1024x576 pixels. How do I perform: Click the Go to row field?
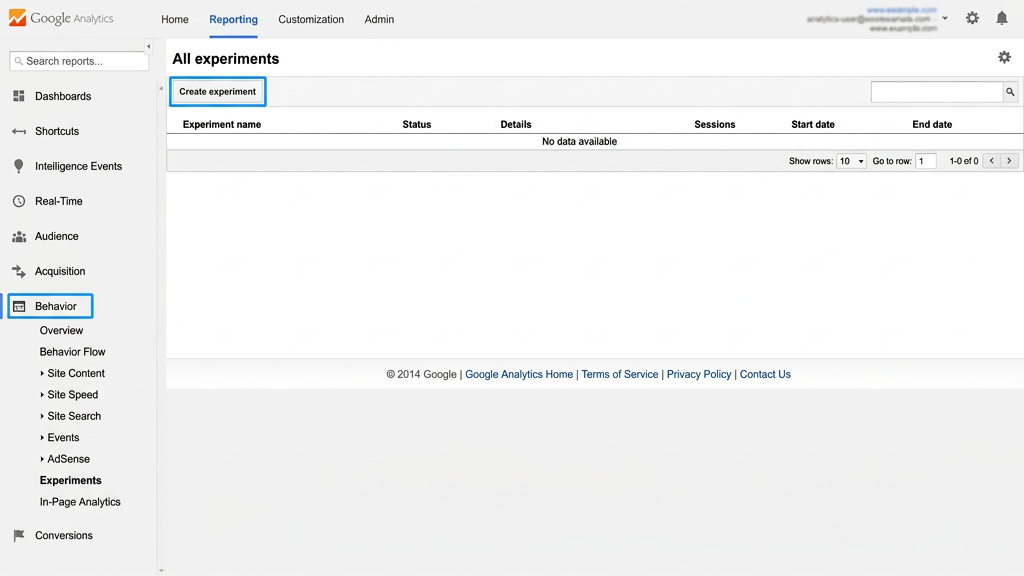[925, 161]
